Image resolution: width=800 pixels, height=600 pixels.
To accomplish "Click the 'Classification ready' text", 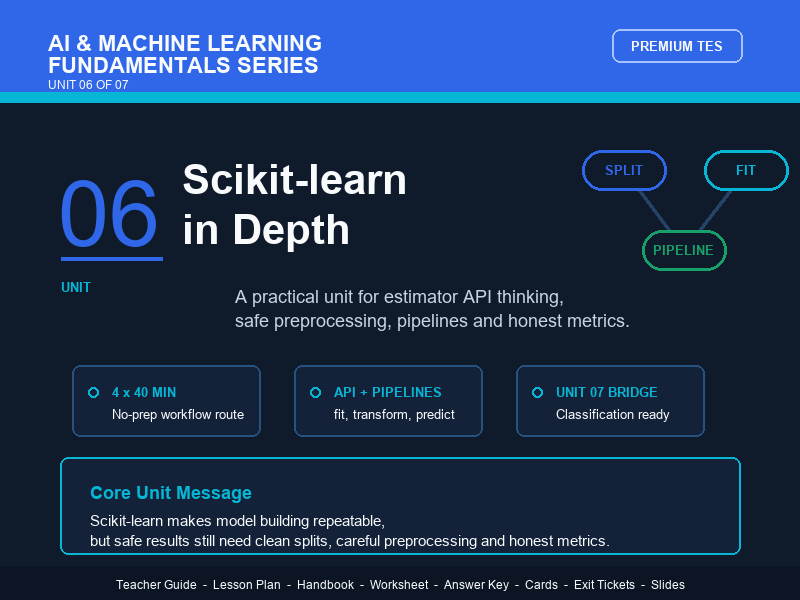I will pos(613,414).
